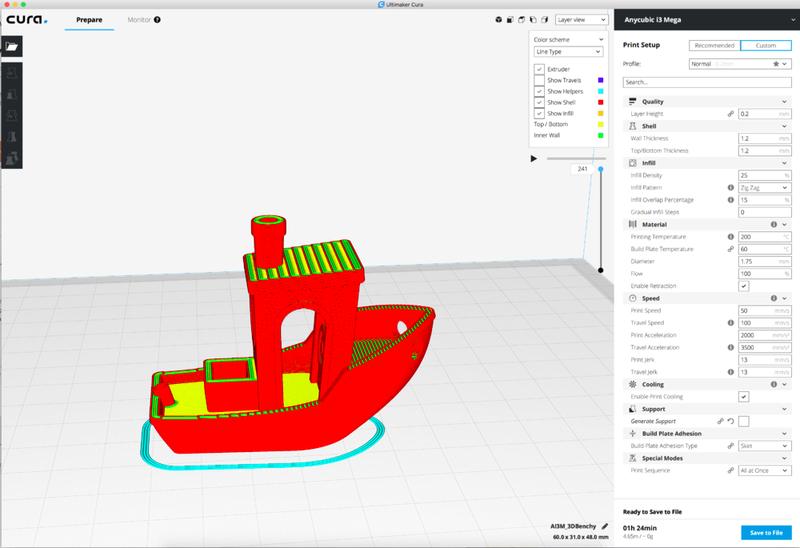The width and height of the screenshot is (800, 548).
Task: Click the link icon beside Layer Height
Action: (731, 114)
